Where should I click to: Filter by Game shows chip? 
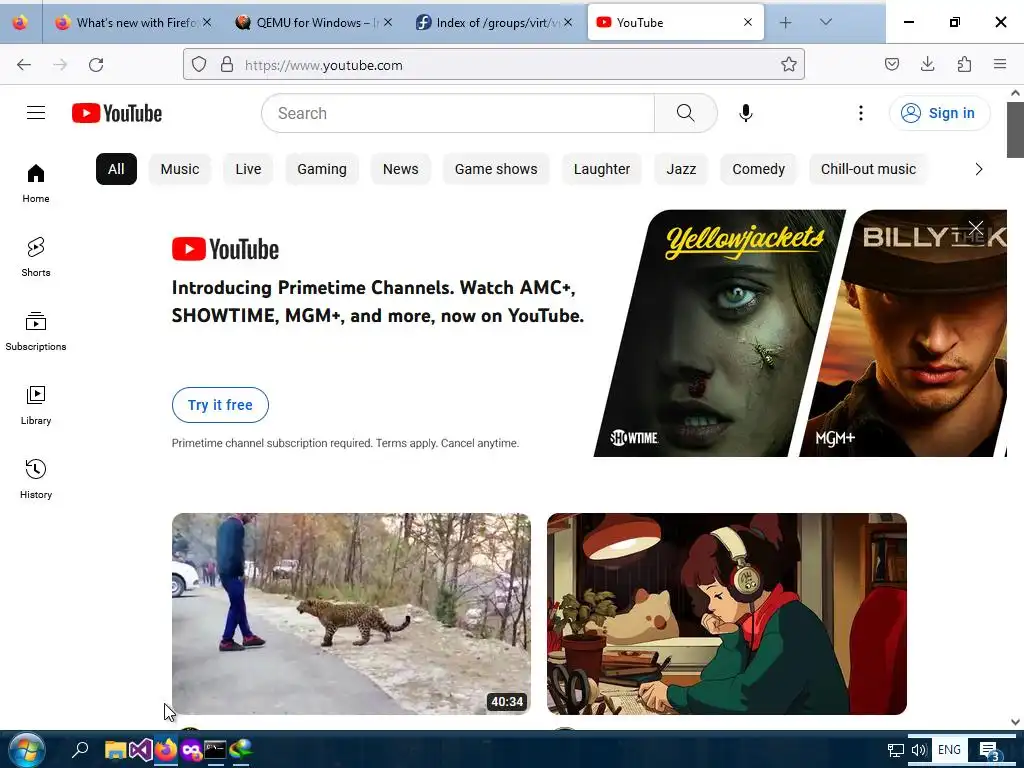[x=496, y=169]
